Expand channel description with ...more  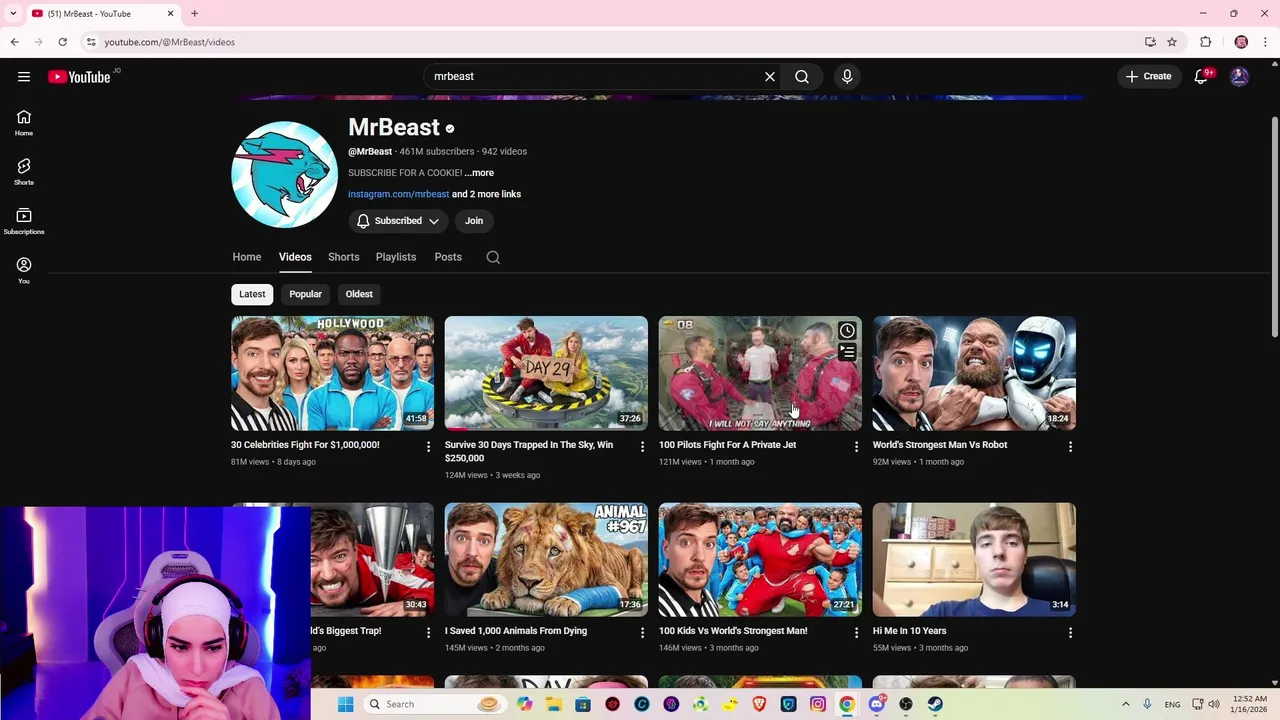point(479,173)
